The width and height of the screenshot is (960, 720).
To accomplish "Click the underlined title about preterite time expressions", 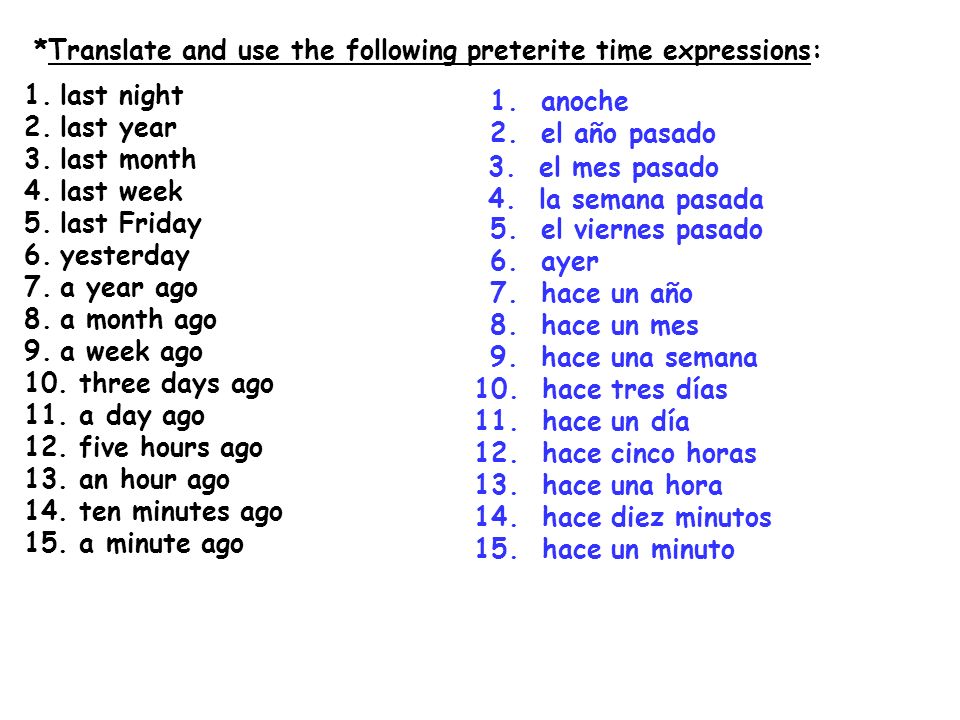I will 428,51.
